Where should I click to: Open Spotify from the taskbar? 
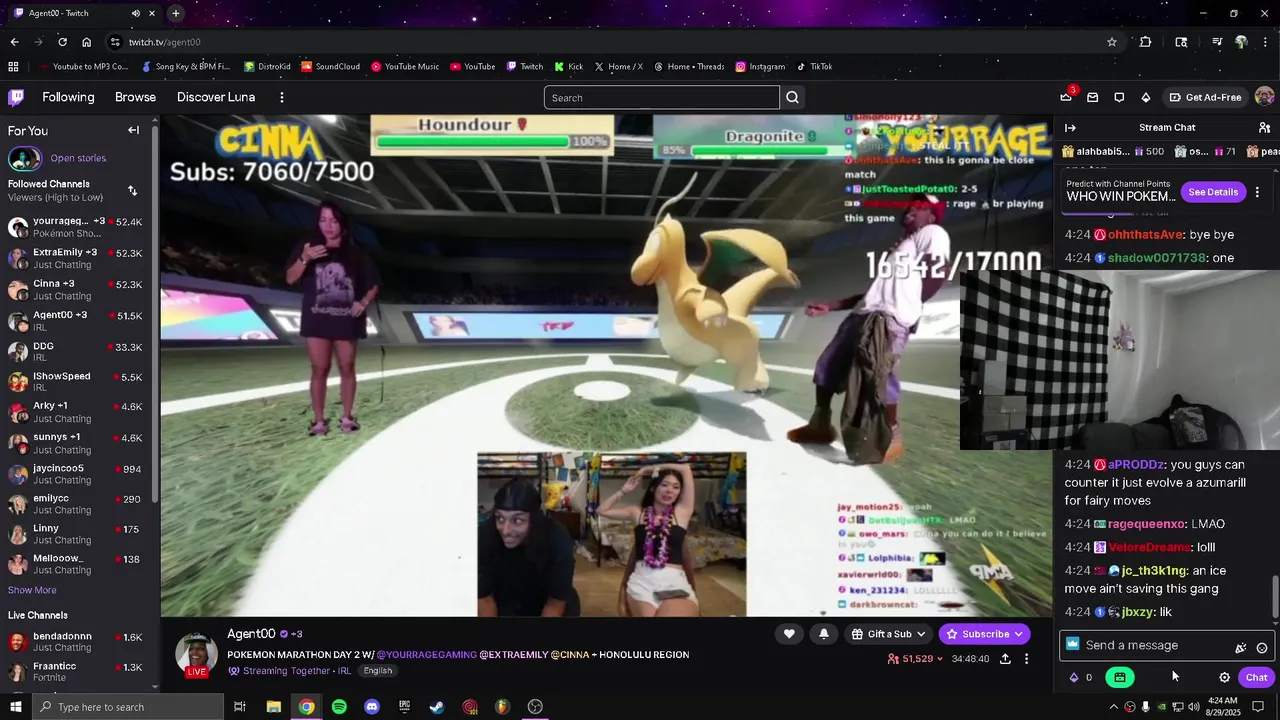point(339,707)
